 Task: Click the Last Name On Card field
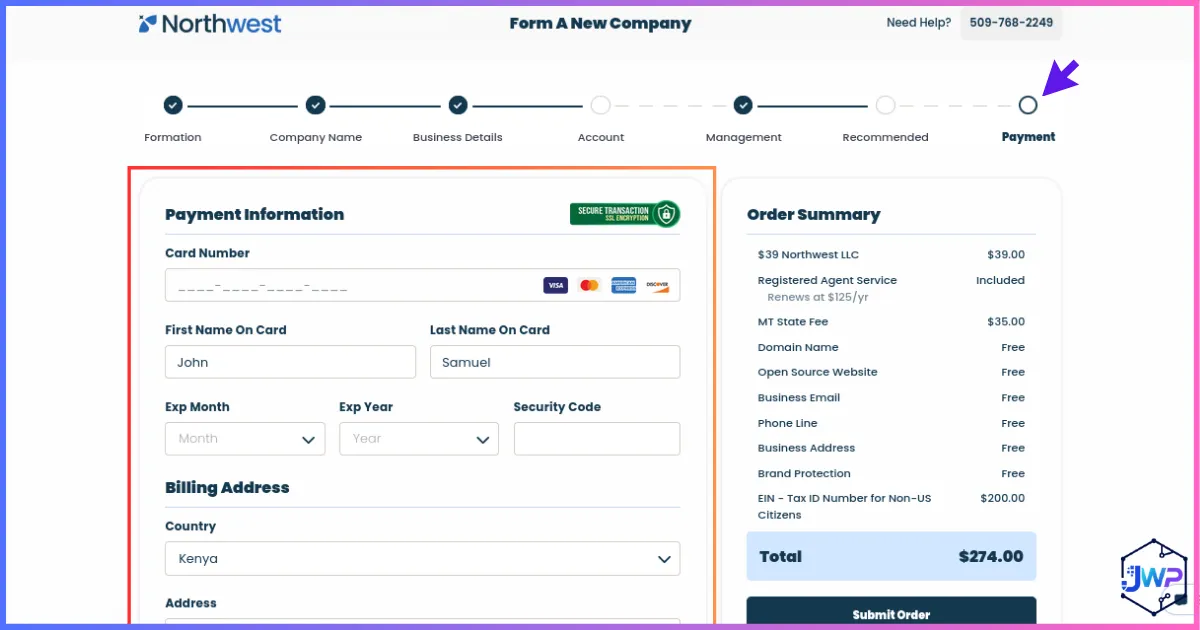(x=555, y=362)
